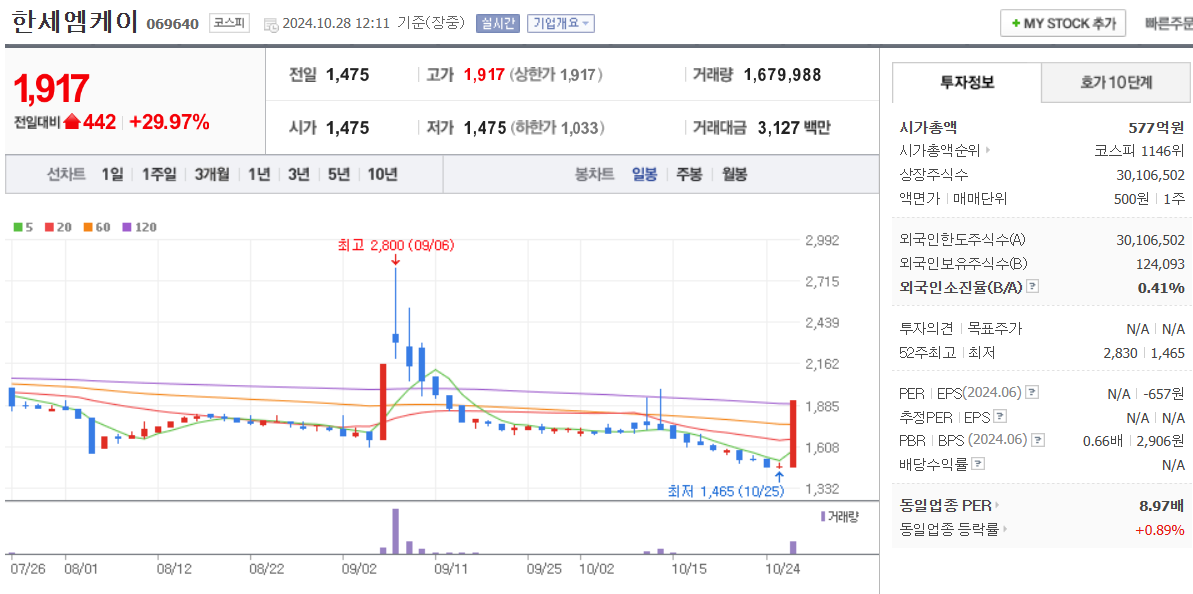Click the 빠른주문 quick order link
Image resolution: width=1193 pixels, height=594 pixels.
(1169, 24)
